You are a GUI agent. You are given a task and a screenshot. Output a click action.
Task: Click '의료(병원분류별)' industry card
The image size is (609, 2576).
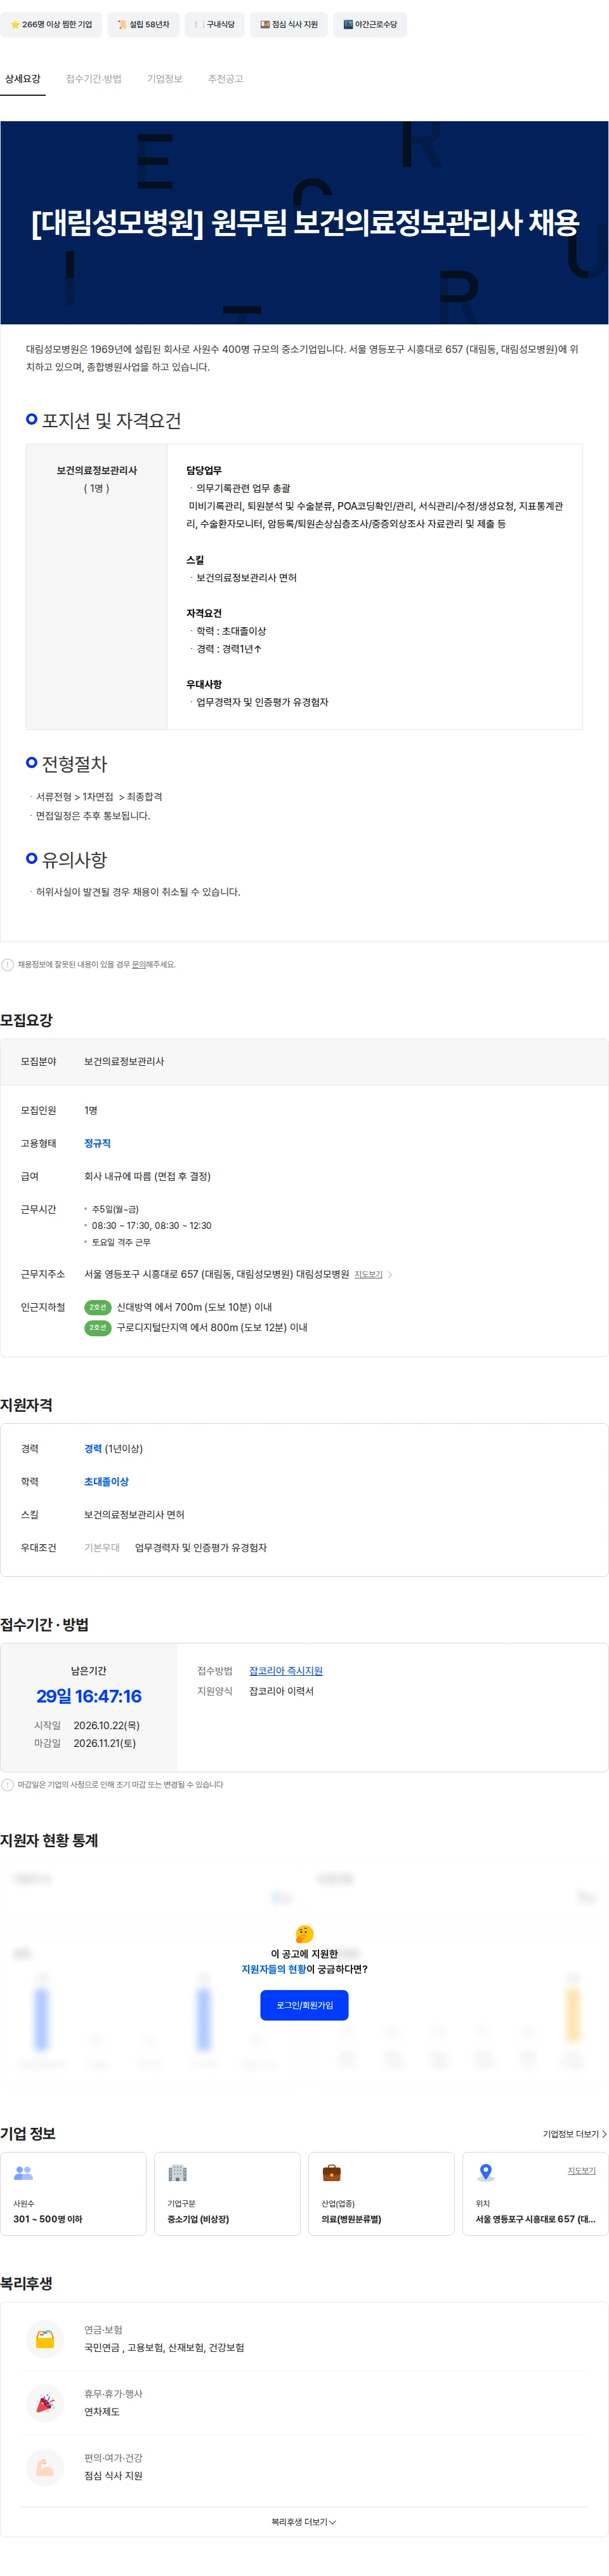[x=381, y=2194]
